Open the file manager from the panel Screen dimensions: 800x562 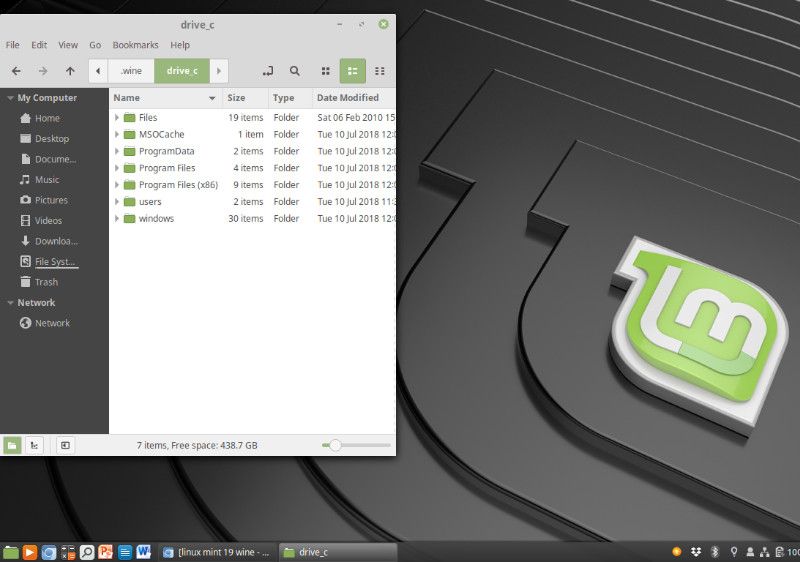[x=11, y=552]
